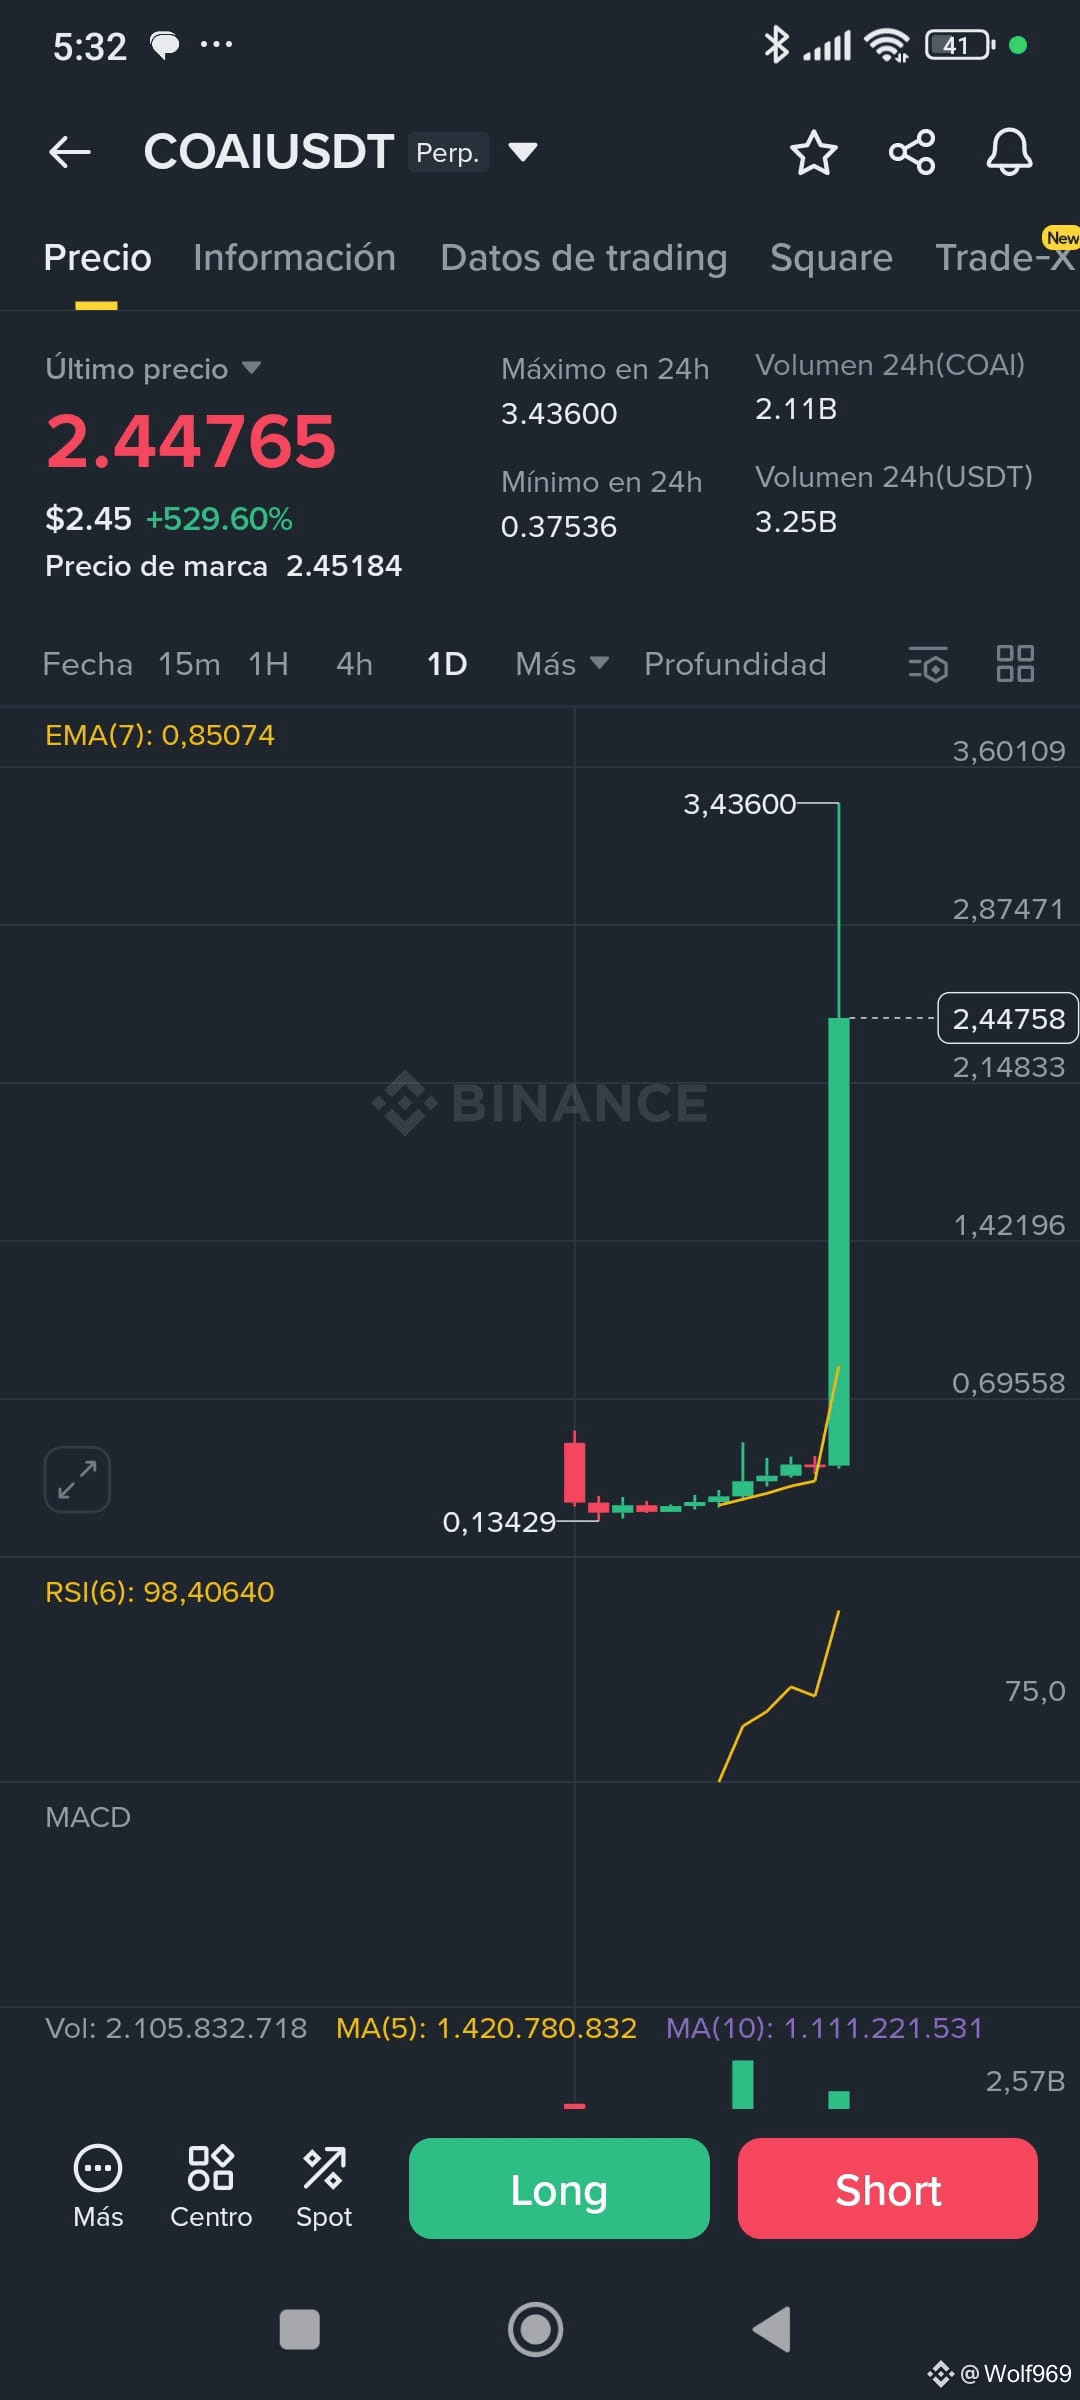Switch to the Información tab
1080x2400 pixels.
pyautogui.click(x=295, y=258)
